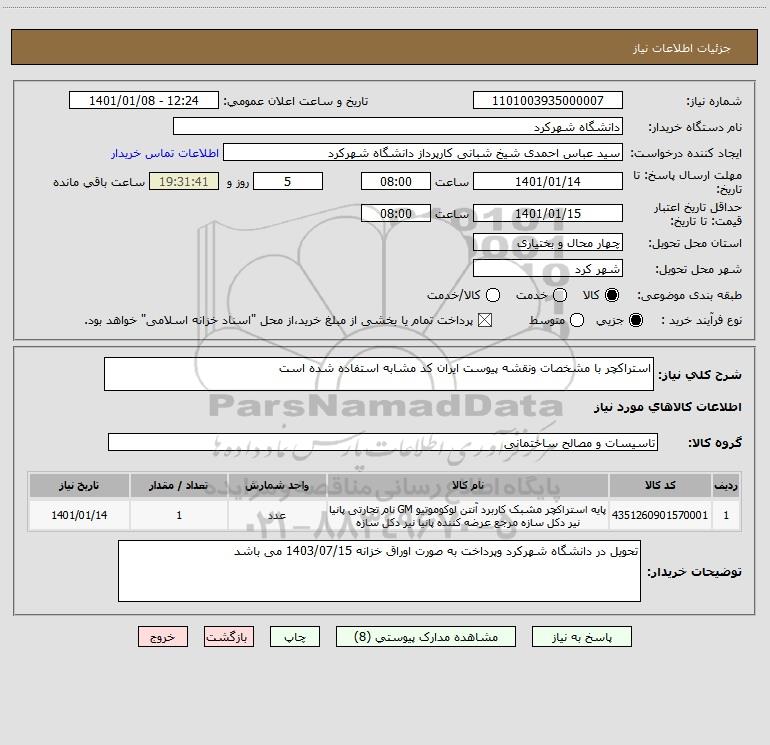Select the کالا/خدمت radio button

tap(493, 295)
